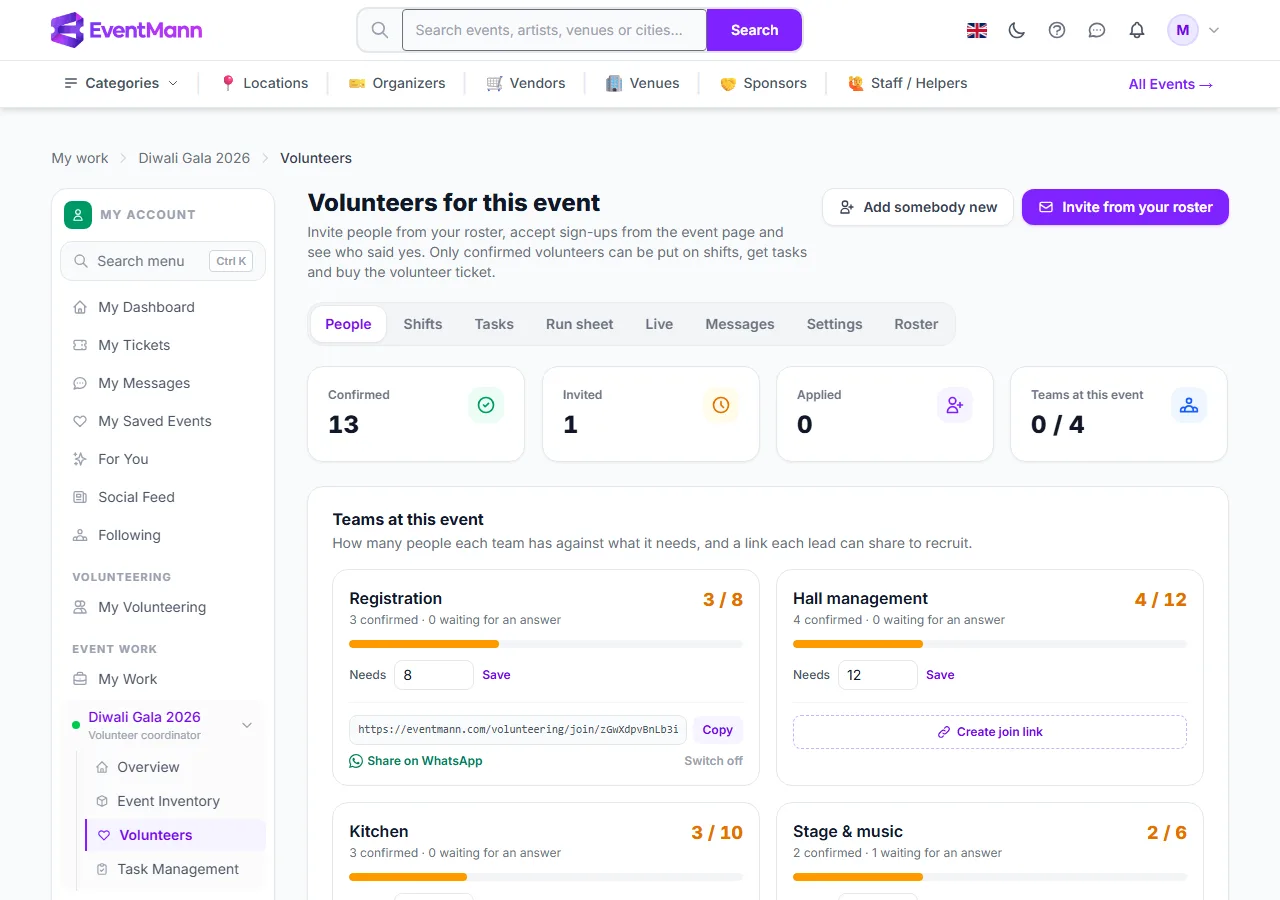1280x900 pixels.
Task: Open Event Inventory in the sidebar
Action: tap(175, 801)
